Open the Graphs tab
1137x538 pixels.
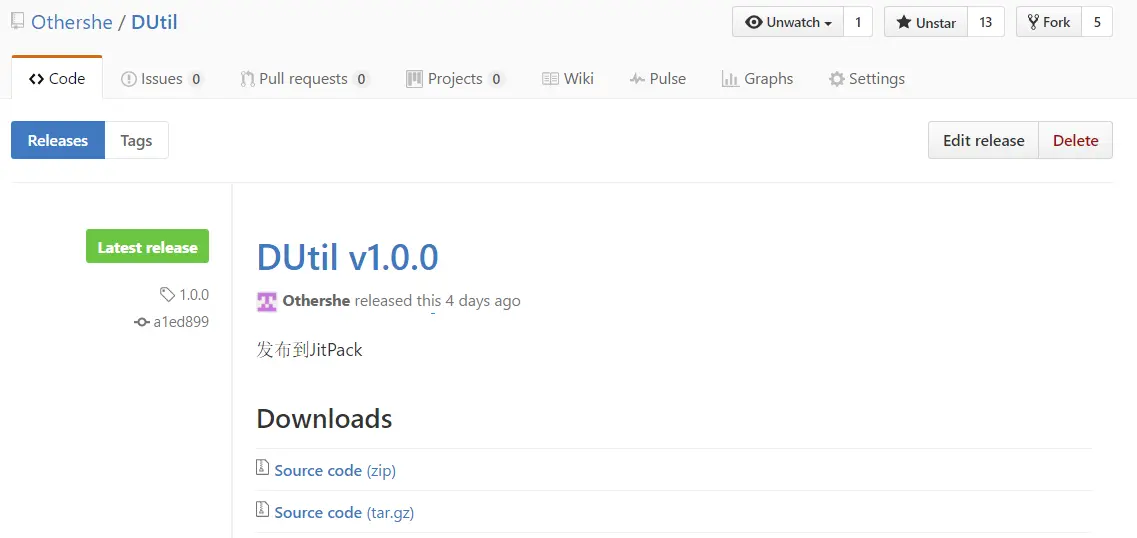click(x=757, y=78)
